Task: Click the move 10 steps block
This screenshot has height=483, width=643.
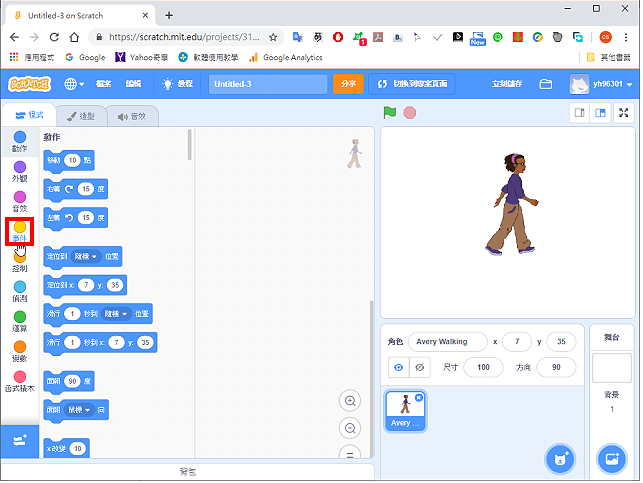Action: pos(69,161)
